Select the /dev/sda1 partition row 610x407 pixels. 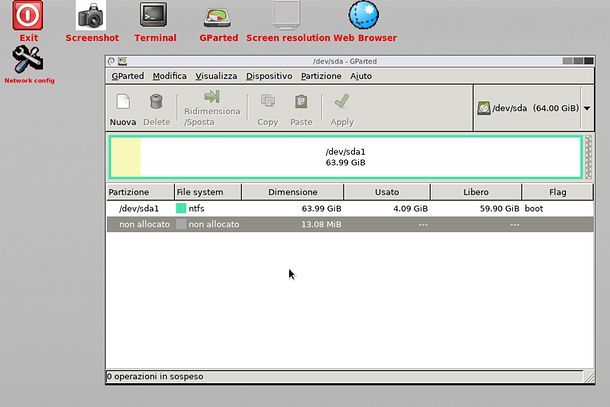coord(350,209)
